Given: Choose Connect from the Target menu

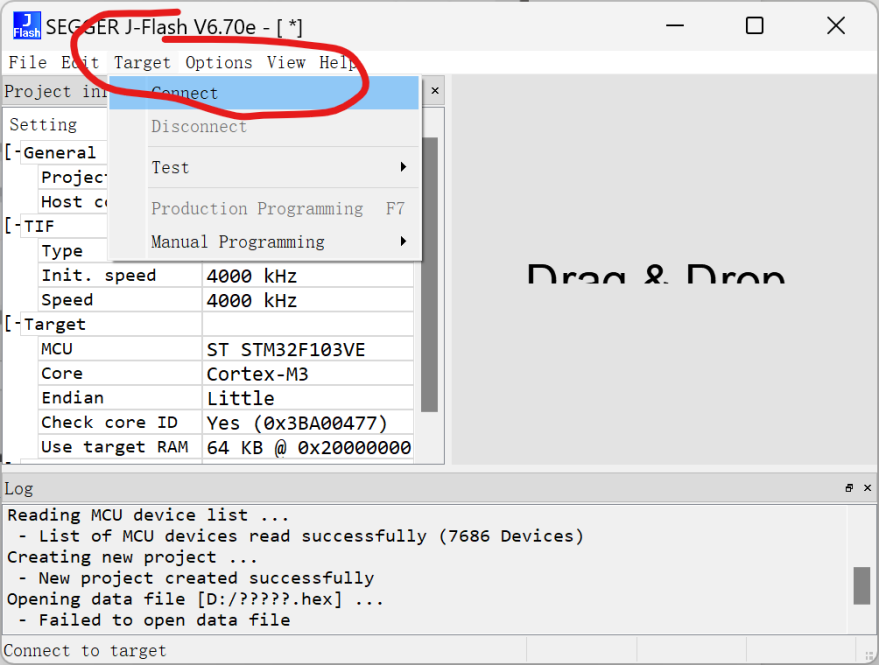Looking at the screenshot, I should tap(185, 93).
